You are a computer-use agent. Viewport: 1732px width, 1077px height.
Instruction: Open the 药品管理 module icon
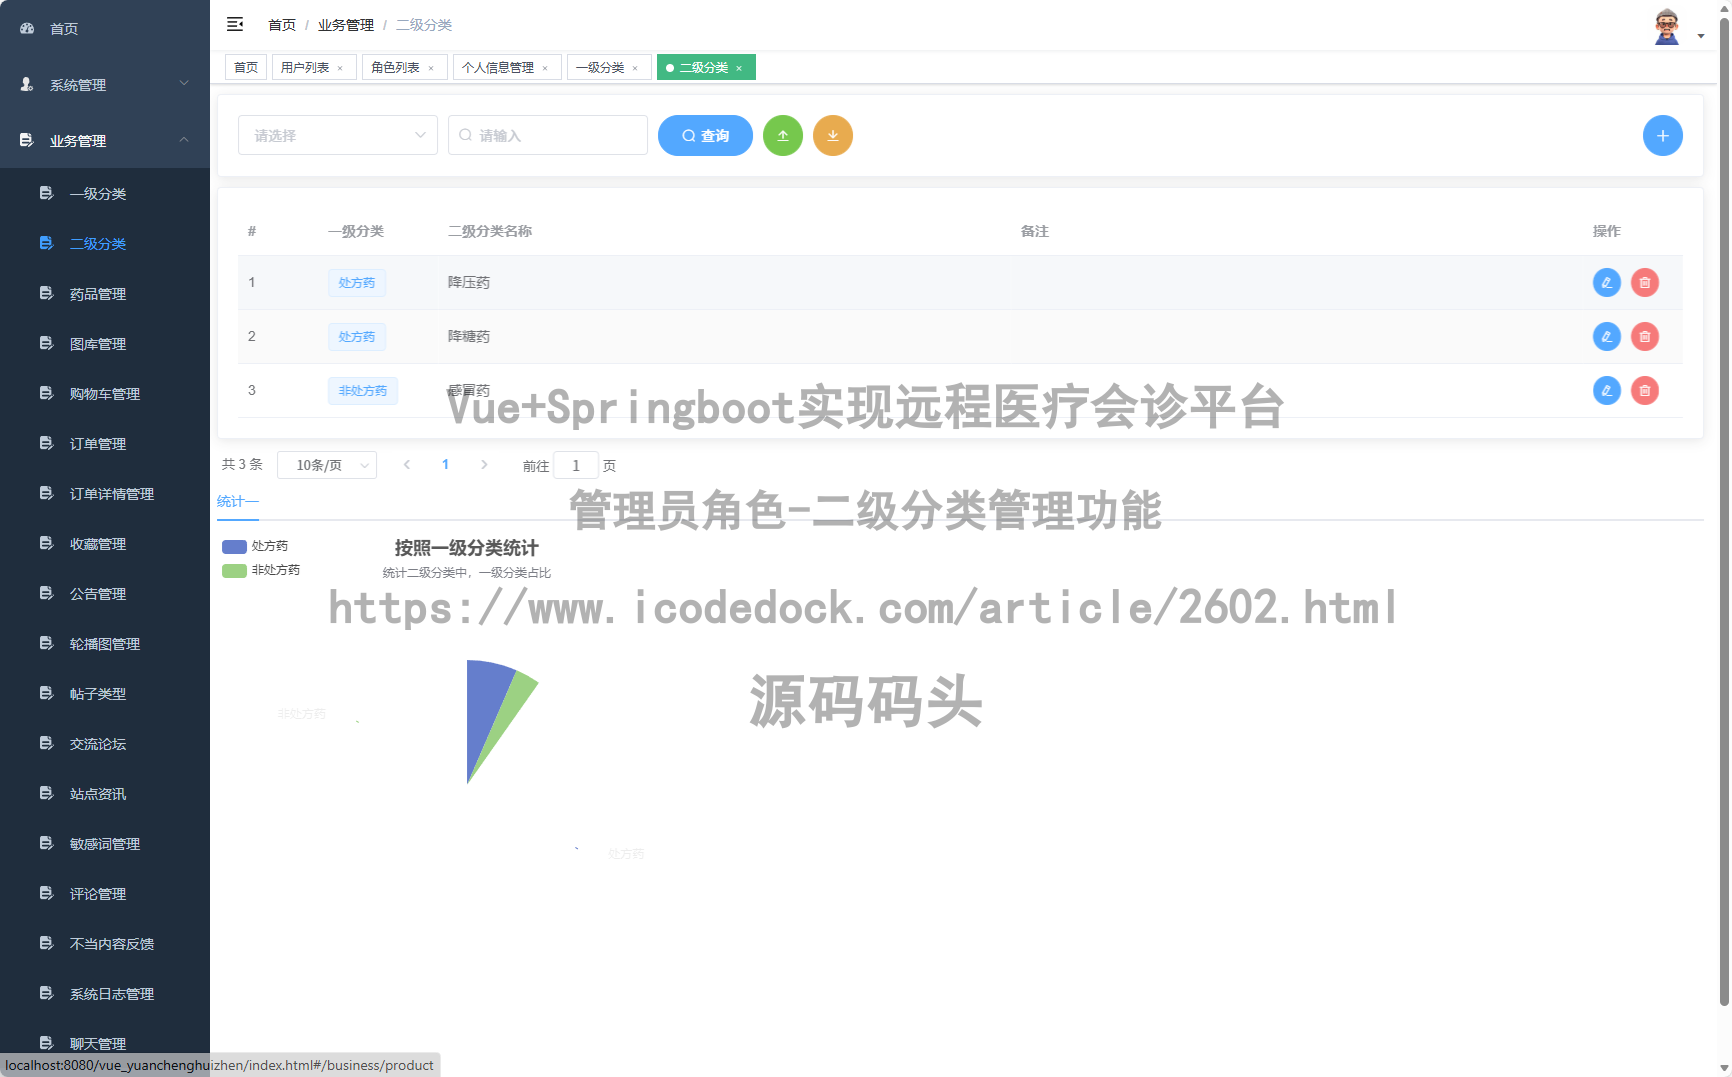click(46, 293)
